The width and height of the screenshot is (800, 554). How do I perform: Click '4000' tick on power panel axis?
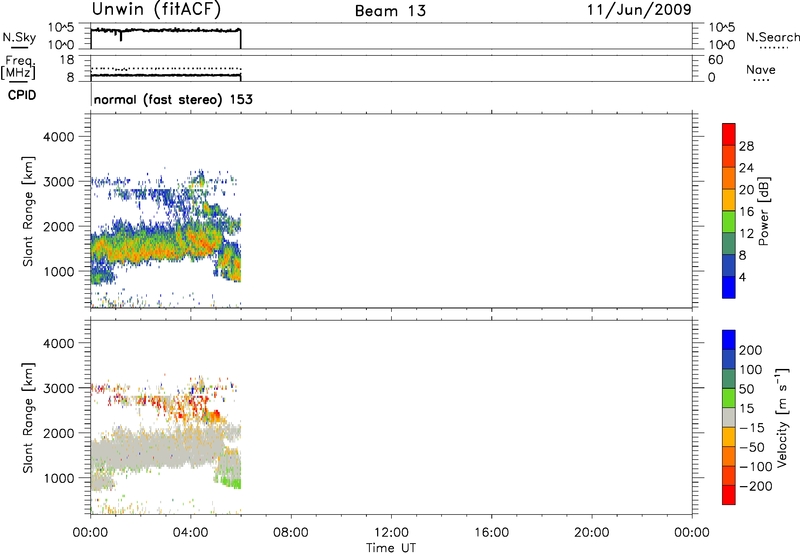pyautogui.click(x=58, y=137)
